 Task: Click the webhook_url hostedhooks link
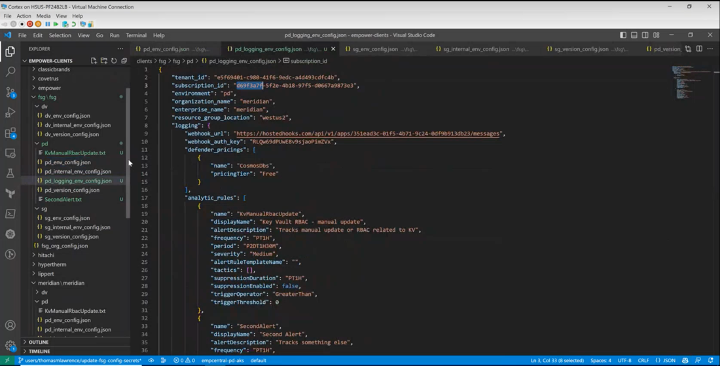click(367, 134)
